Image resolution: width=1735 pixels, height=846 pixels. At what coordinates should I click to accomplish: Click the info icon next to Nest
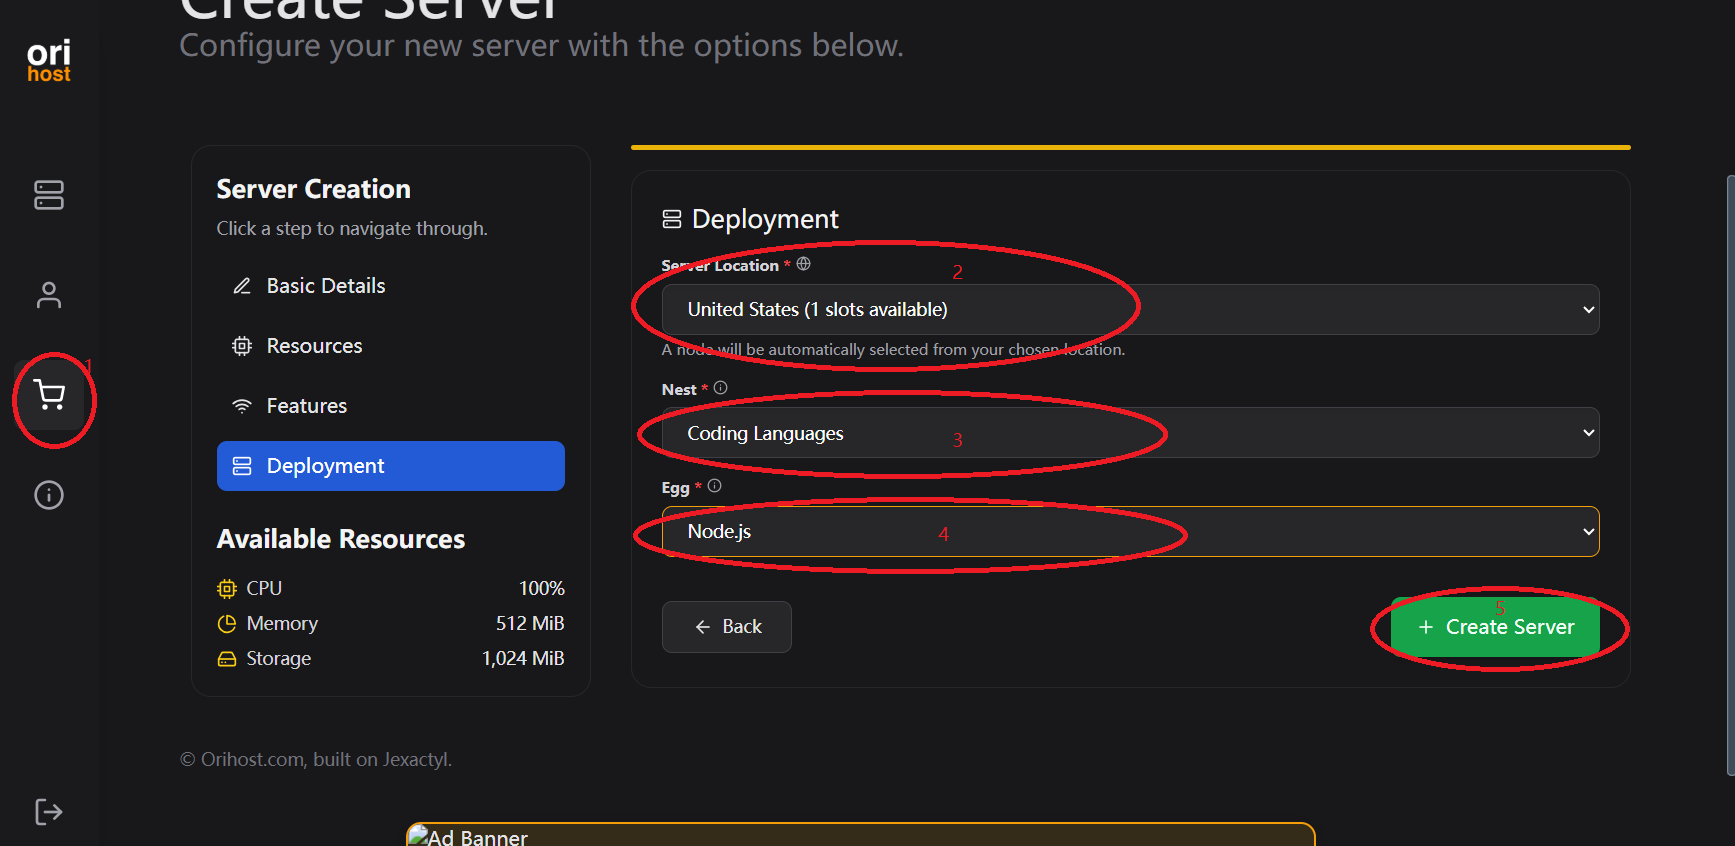720,388
